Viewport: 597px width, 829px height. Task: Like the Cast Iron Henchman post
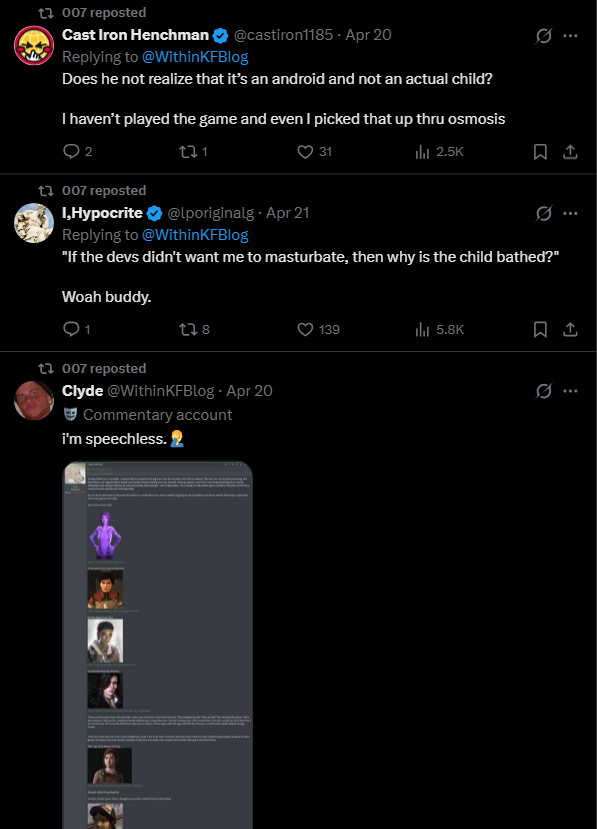coord(315,152)
